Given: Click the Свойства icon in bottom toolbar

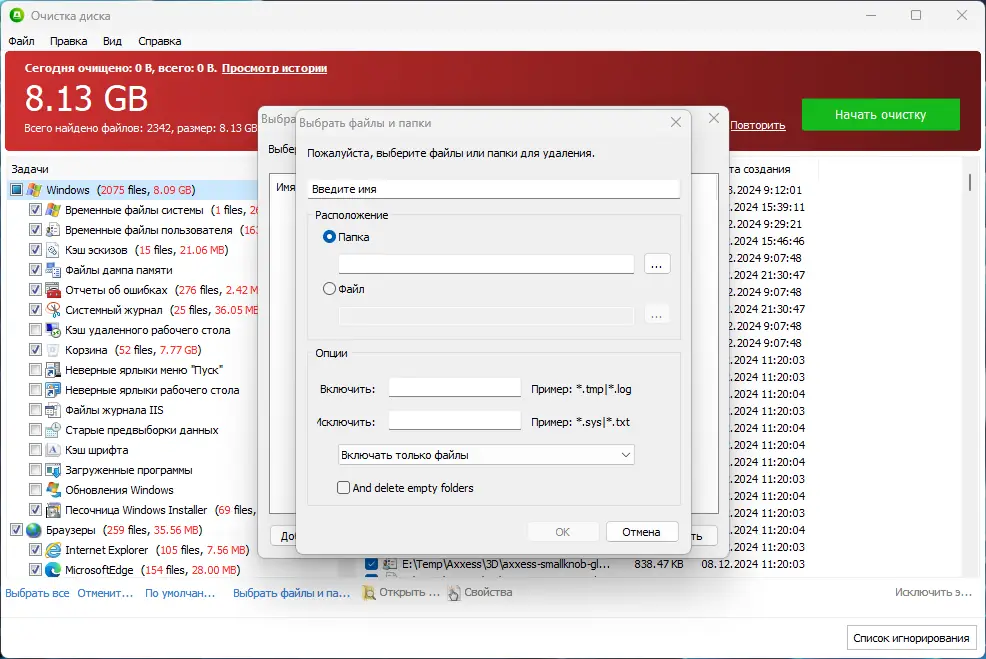Looking at the screenshot, I should point(453,592).
